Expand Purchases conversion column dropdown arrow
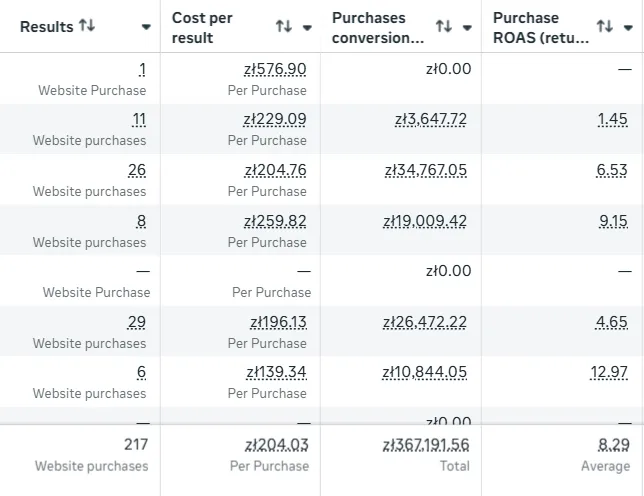 pyautogui.click(x=467, y=28)
